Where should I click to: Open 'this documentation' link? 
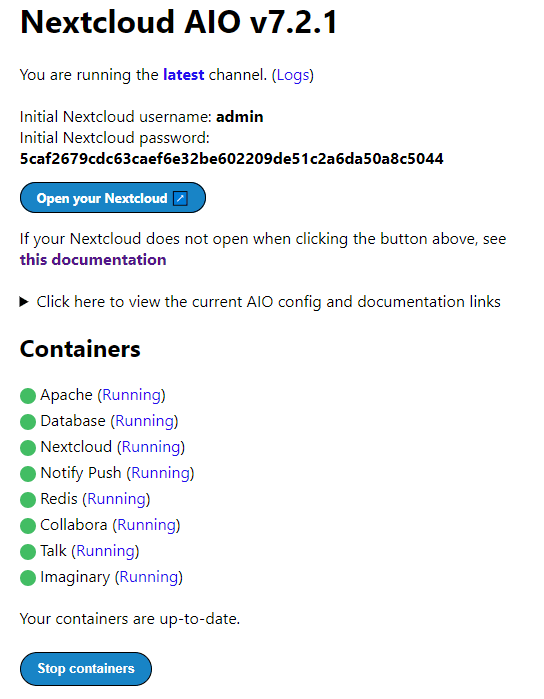[x=93, y=259]
